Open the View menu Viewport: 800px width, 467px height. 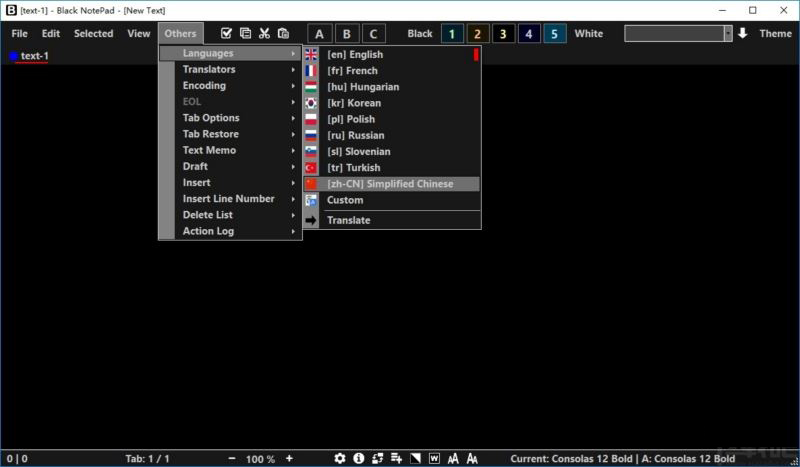pos(138,34)
